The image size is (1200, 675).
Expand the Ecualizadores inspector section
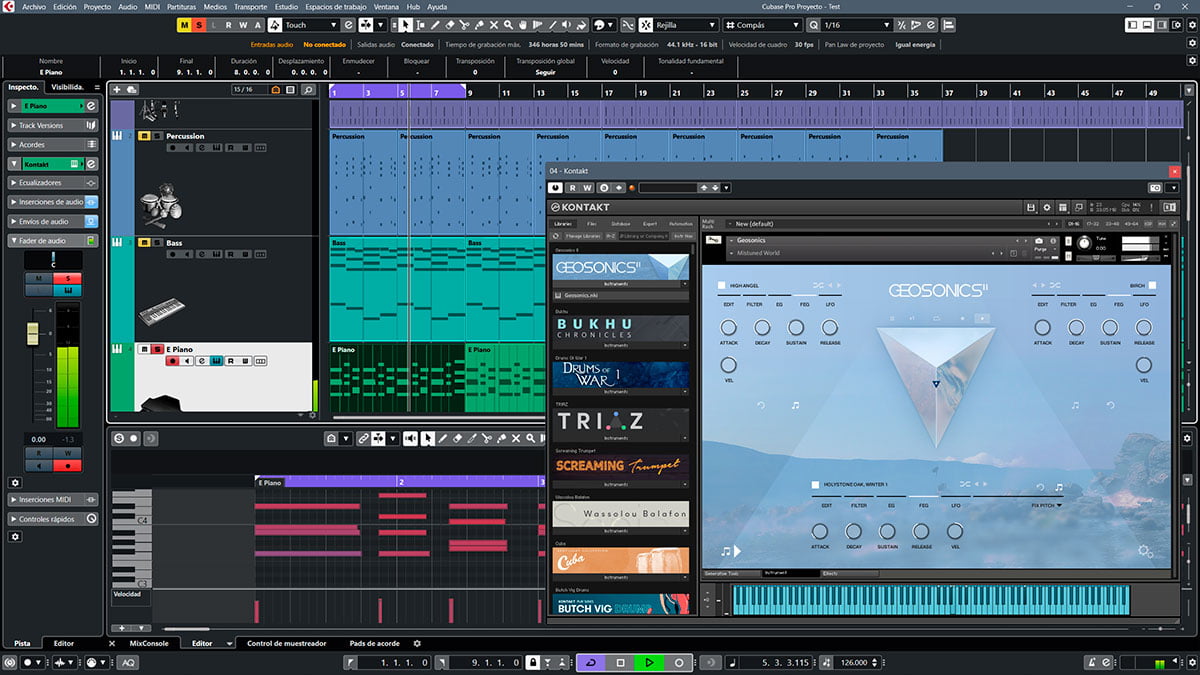click(x=53, y=183)
